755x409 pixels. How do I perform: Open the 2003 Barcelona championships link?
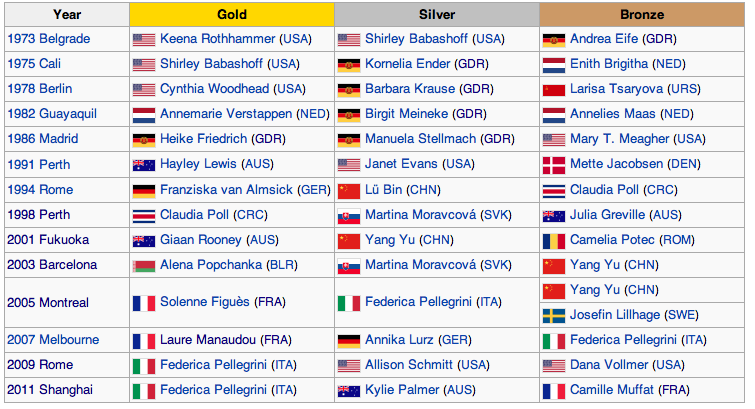[52, 265]
